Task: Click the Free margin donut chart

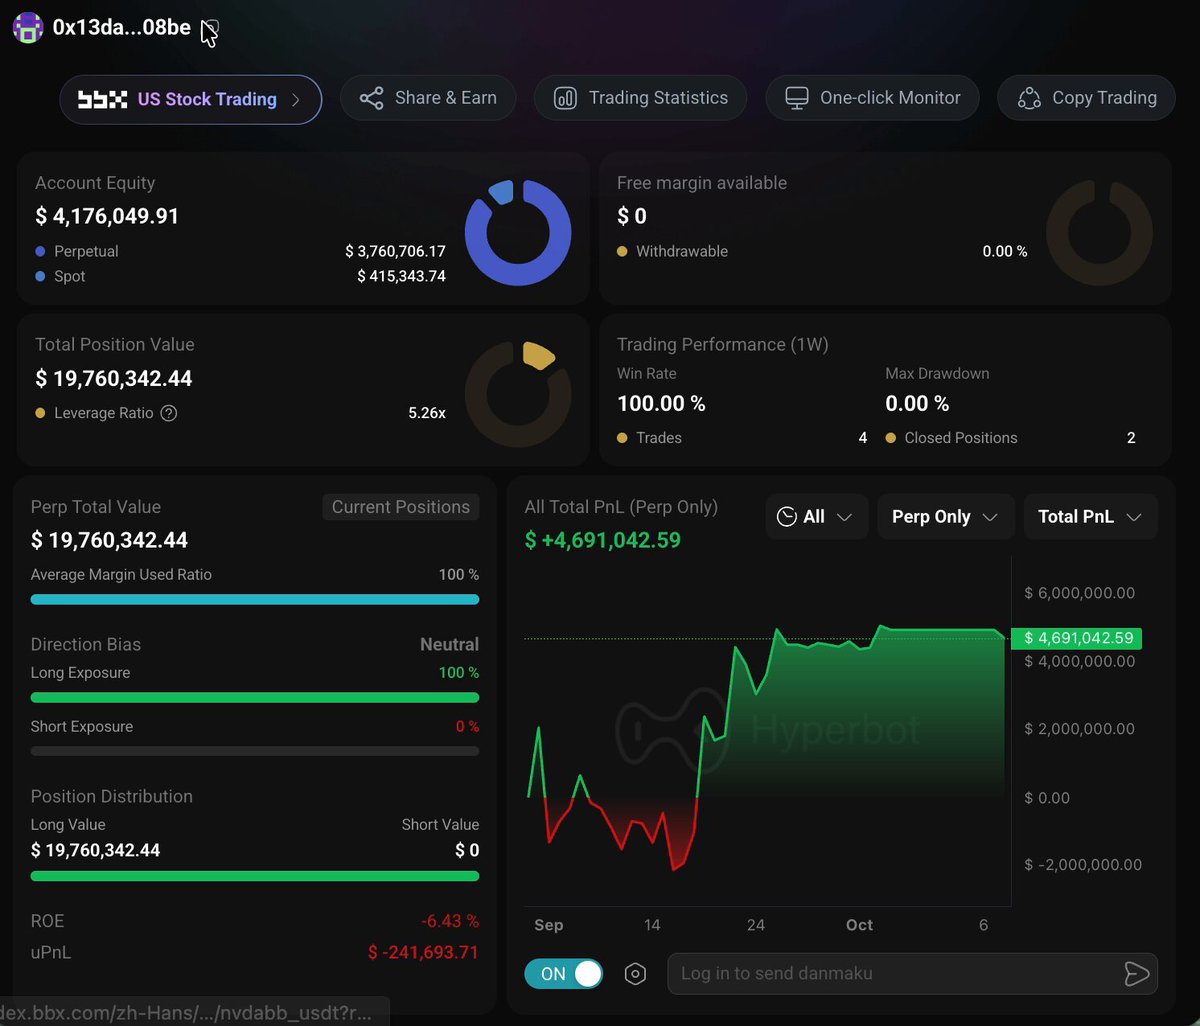Action: coord(1099,233)
